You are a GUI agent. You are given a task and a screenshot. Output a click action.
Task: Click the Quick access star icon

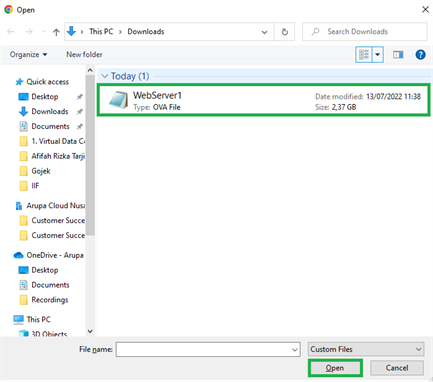[x=19, y=82]
